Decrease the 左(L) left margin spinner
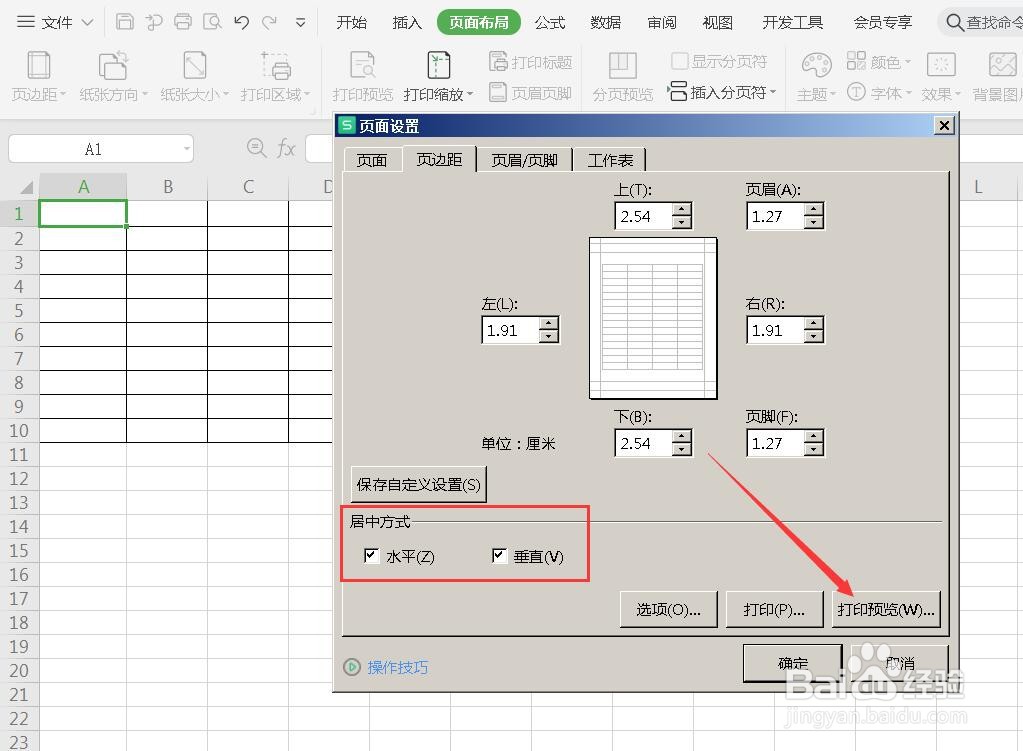Viewport: 1023px width, 751px height. 549,337
